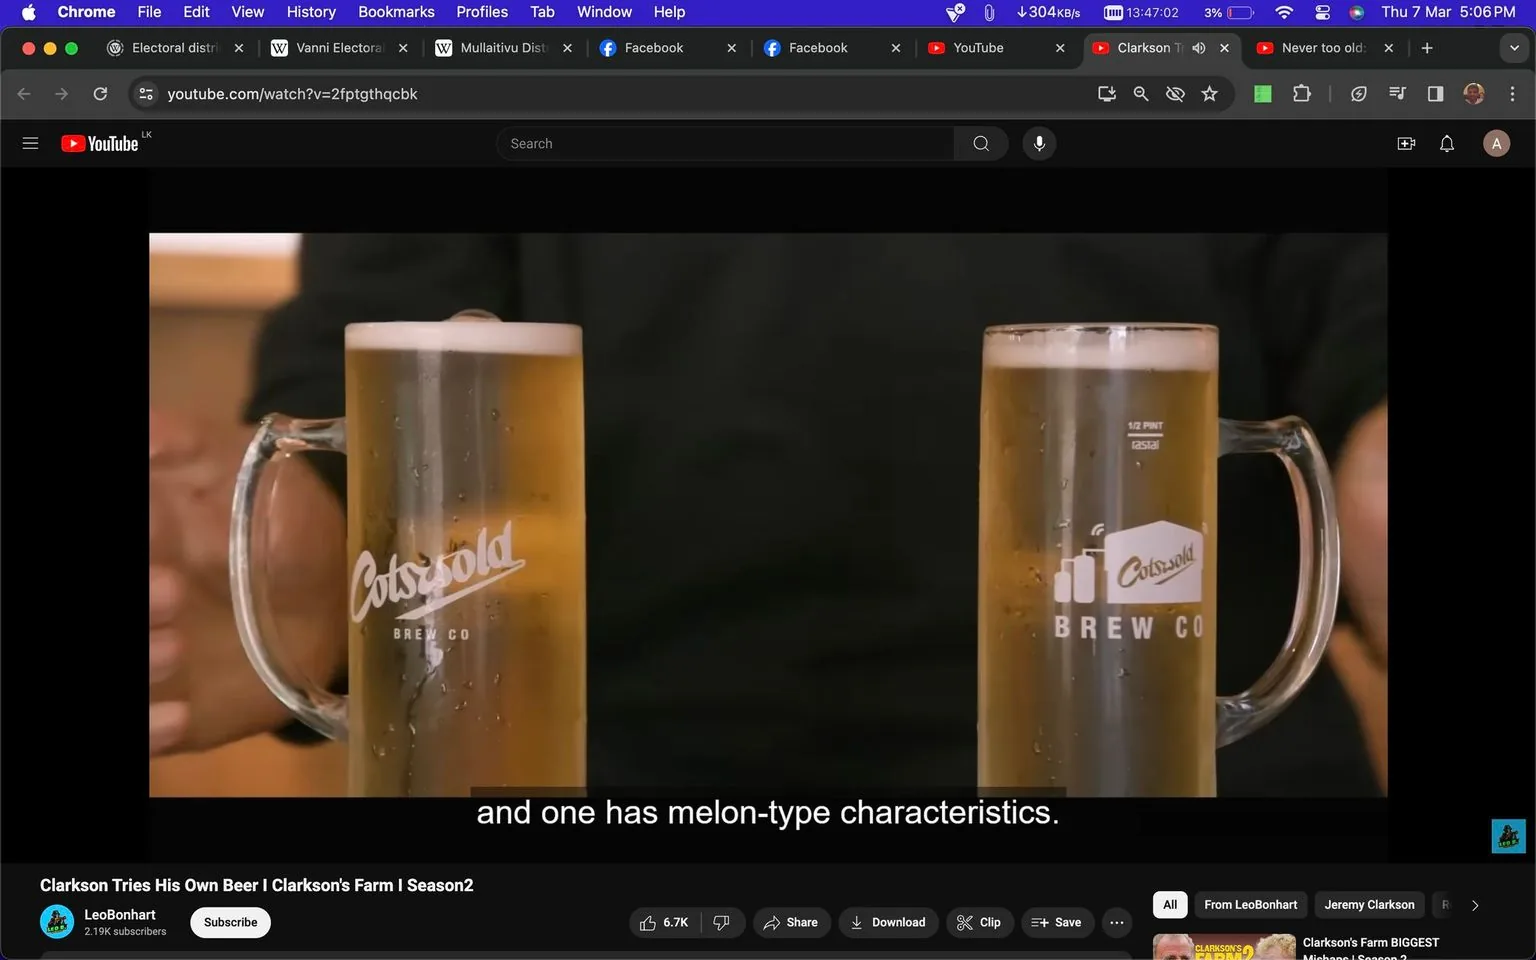Select the Jeremy Clarkson filter chip
This screenshot has height=960, width=1536.
(1369, 904)
